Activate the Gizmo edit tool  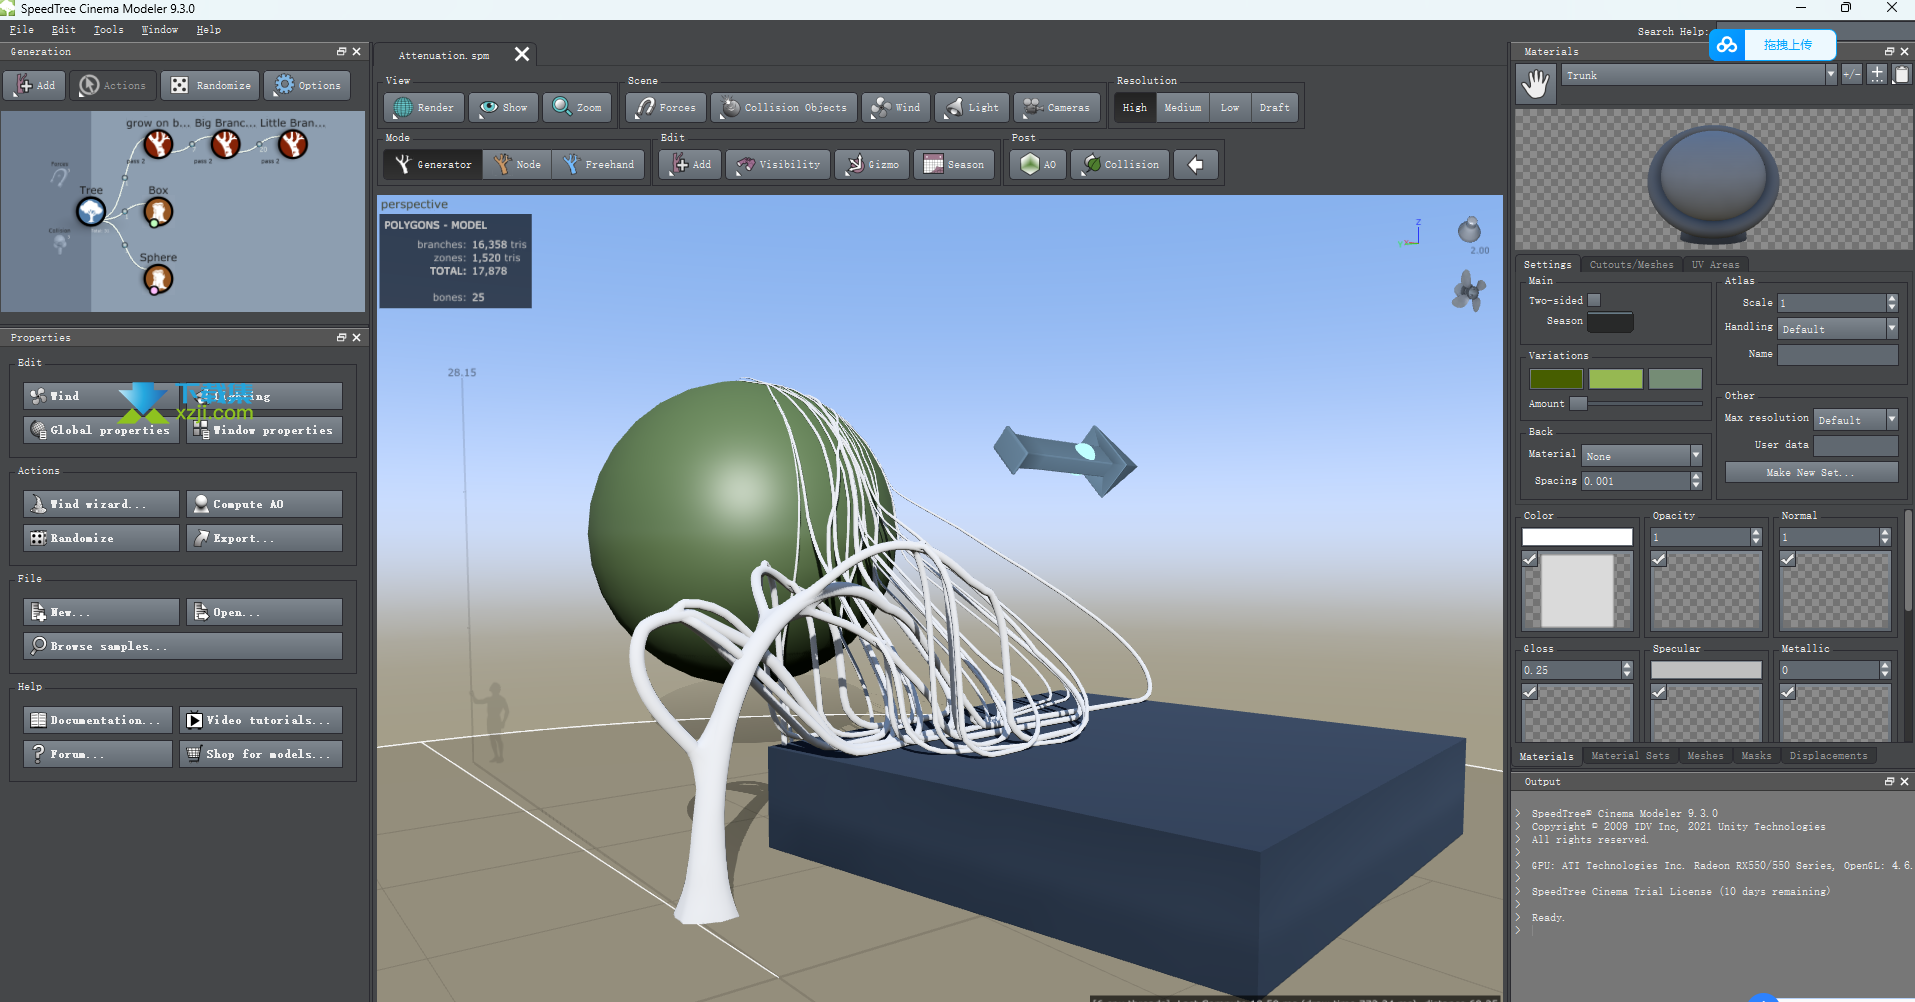coord(872,164)
